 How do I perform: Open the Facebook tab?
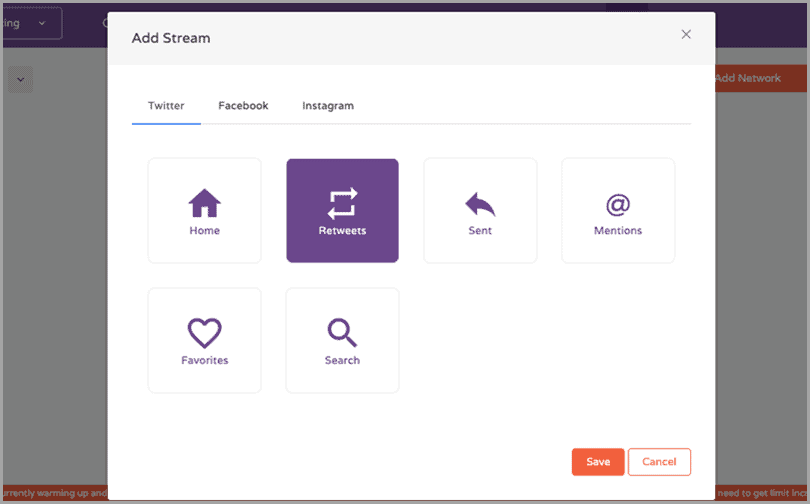point(243,105)
